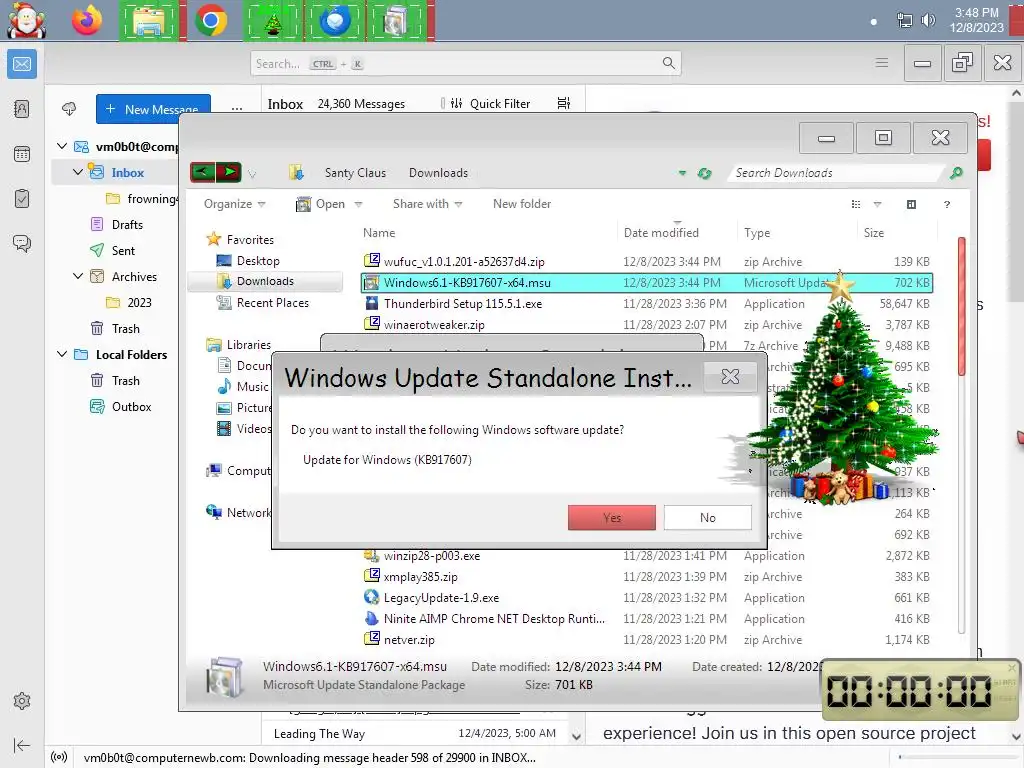1024x768 pixels.
Task: Open the Thunderbird Mail space icon
Action: [22, 64]
